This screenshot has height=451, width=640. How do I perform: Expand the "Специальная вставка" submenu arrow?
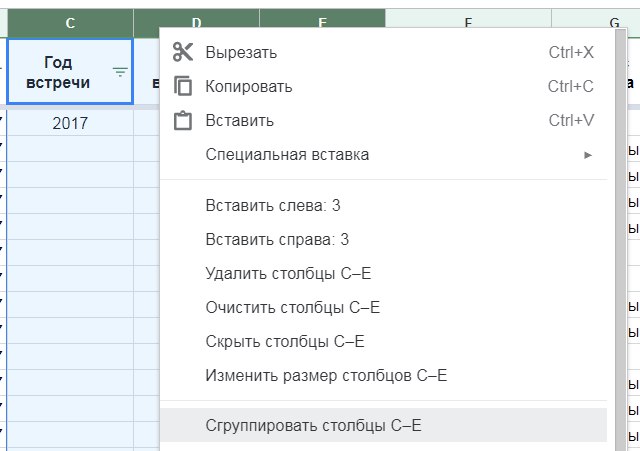pos(588,155)
